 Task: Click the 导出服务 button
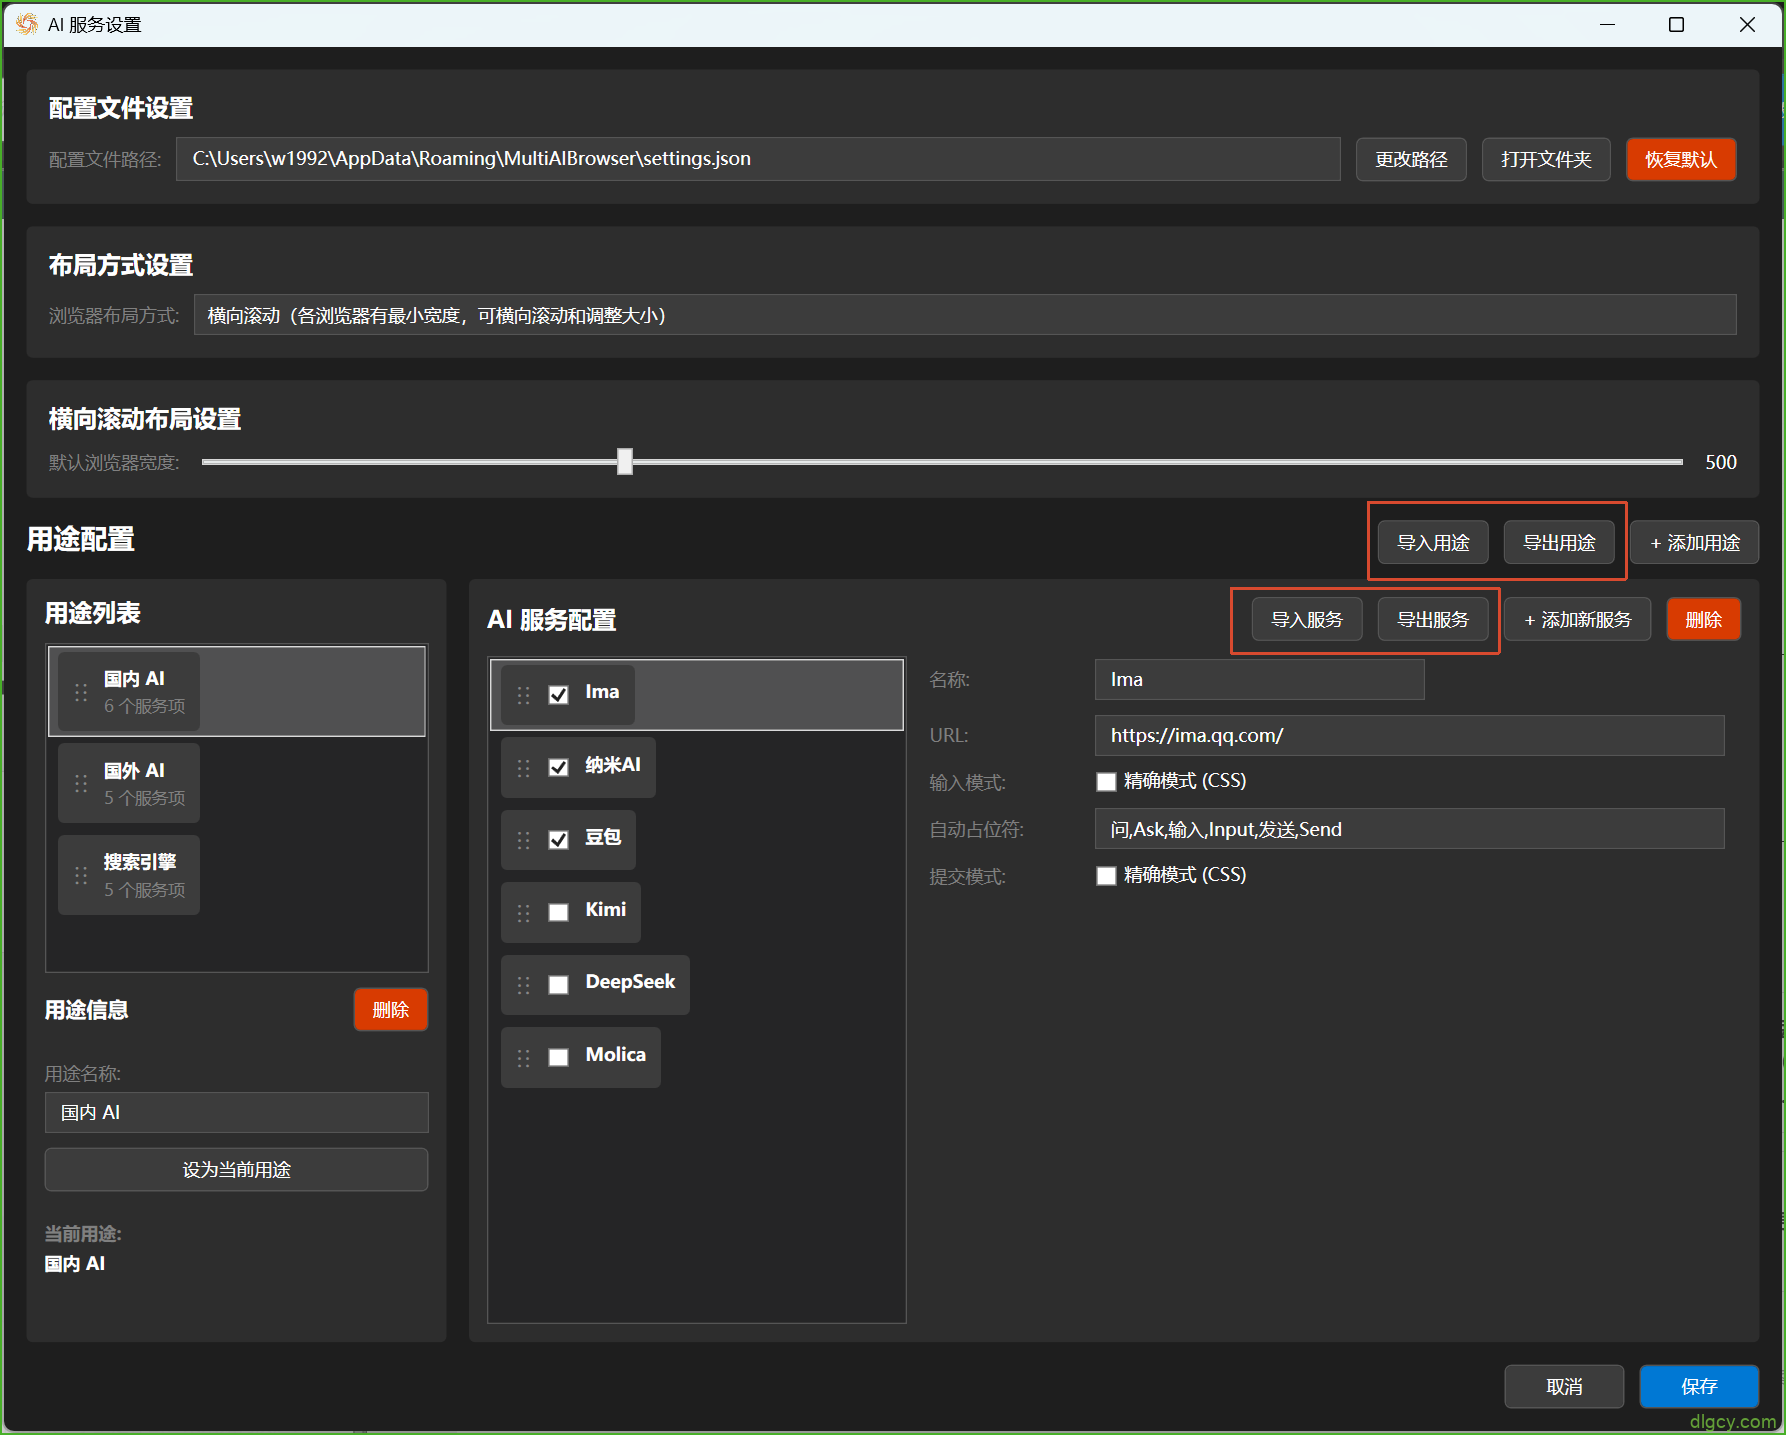click(x=1433, y=620)
